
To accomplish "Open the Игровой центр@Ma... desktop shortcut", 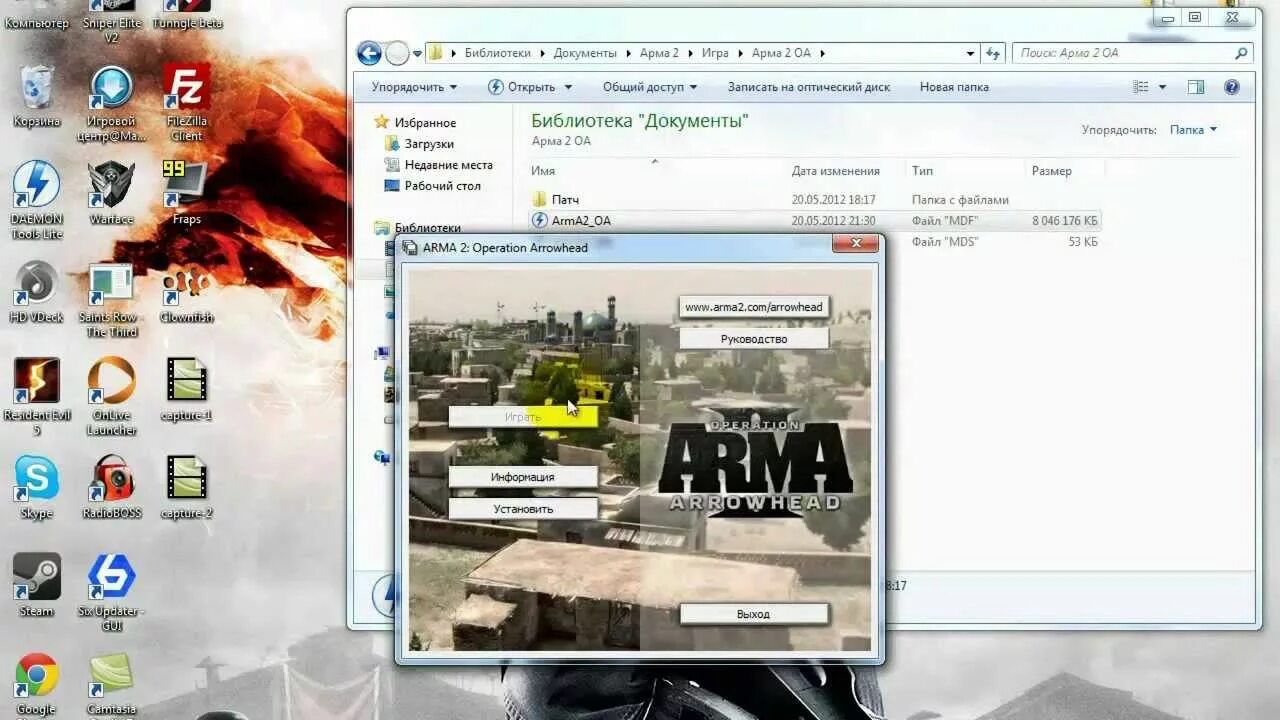I will [x=111, y=104].
